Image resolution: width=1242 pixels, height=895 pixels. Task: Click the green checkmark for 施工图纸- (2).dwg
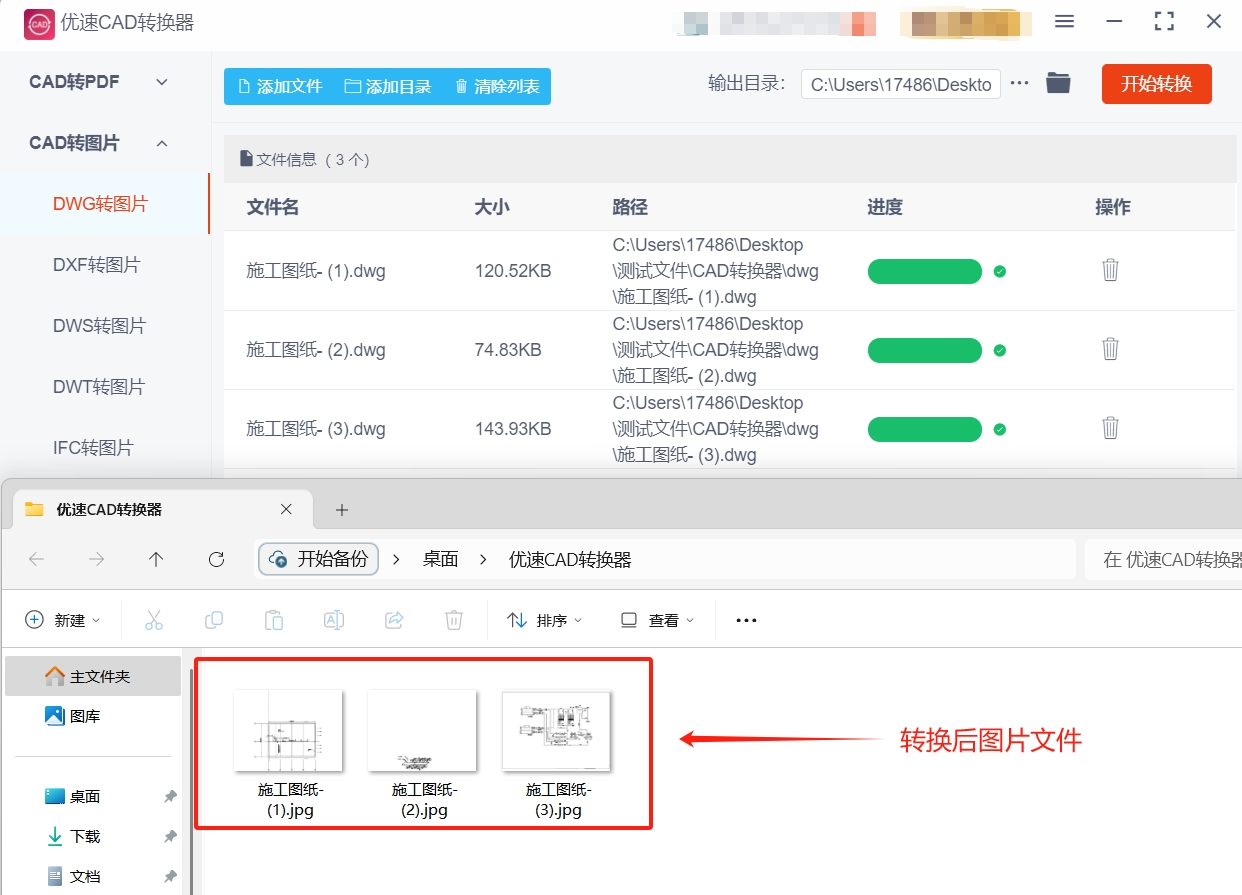point(999,349)
